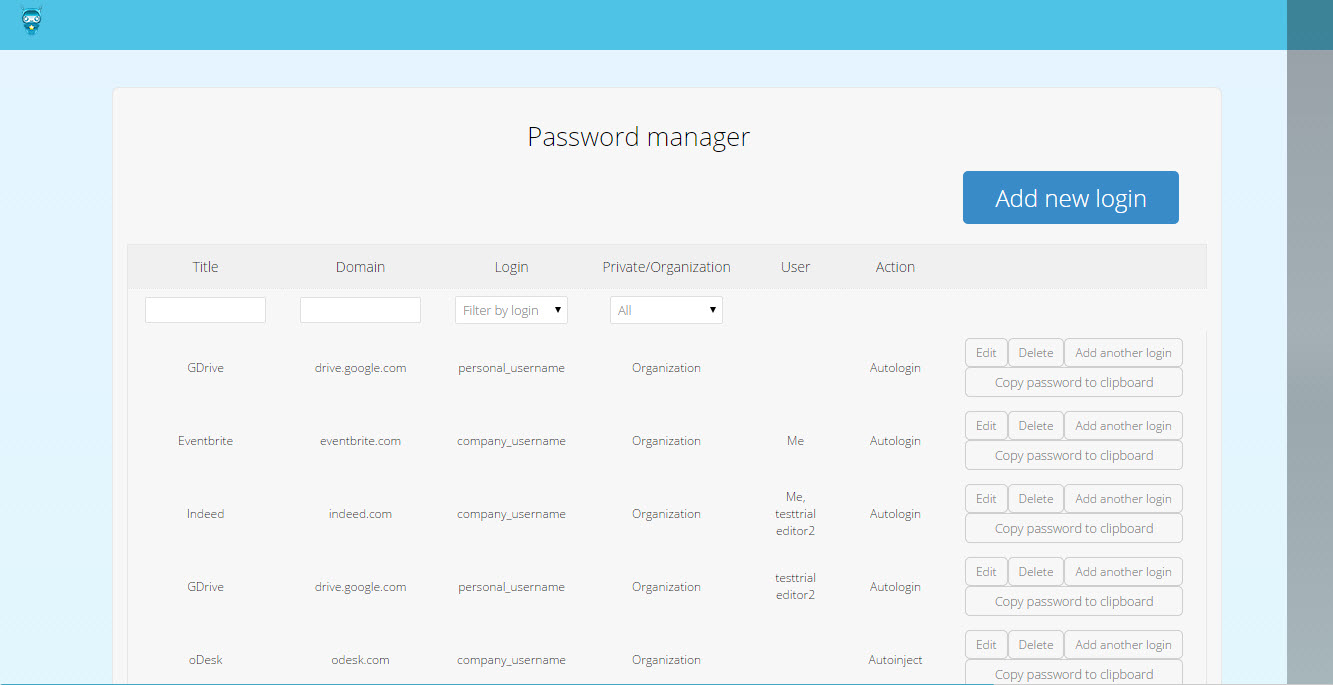Click the indeed.com domain link
Image resolution: width=1333 pixels, height=685 pixels.
coord(360,514)
